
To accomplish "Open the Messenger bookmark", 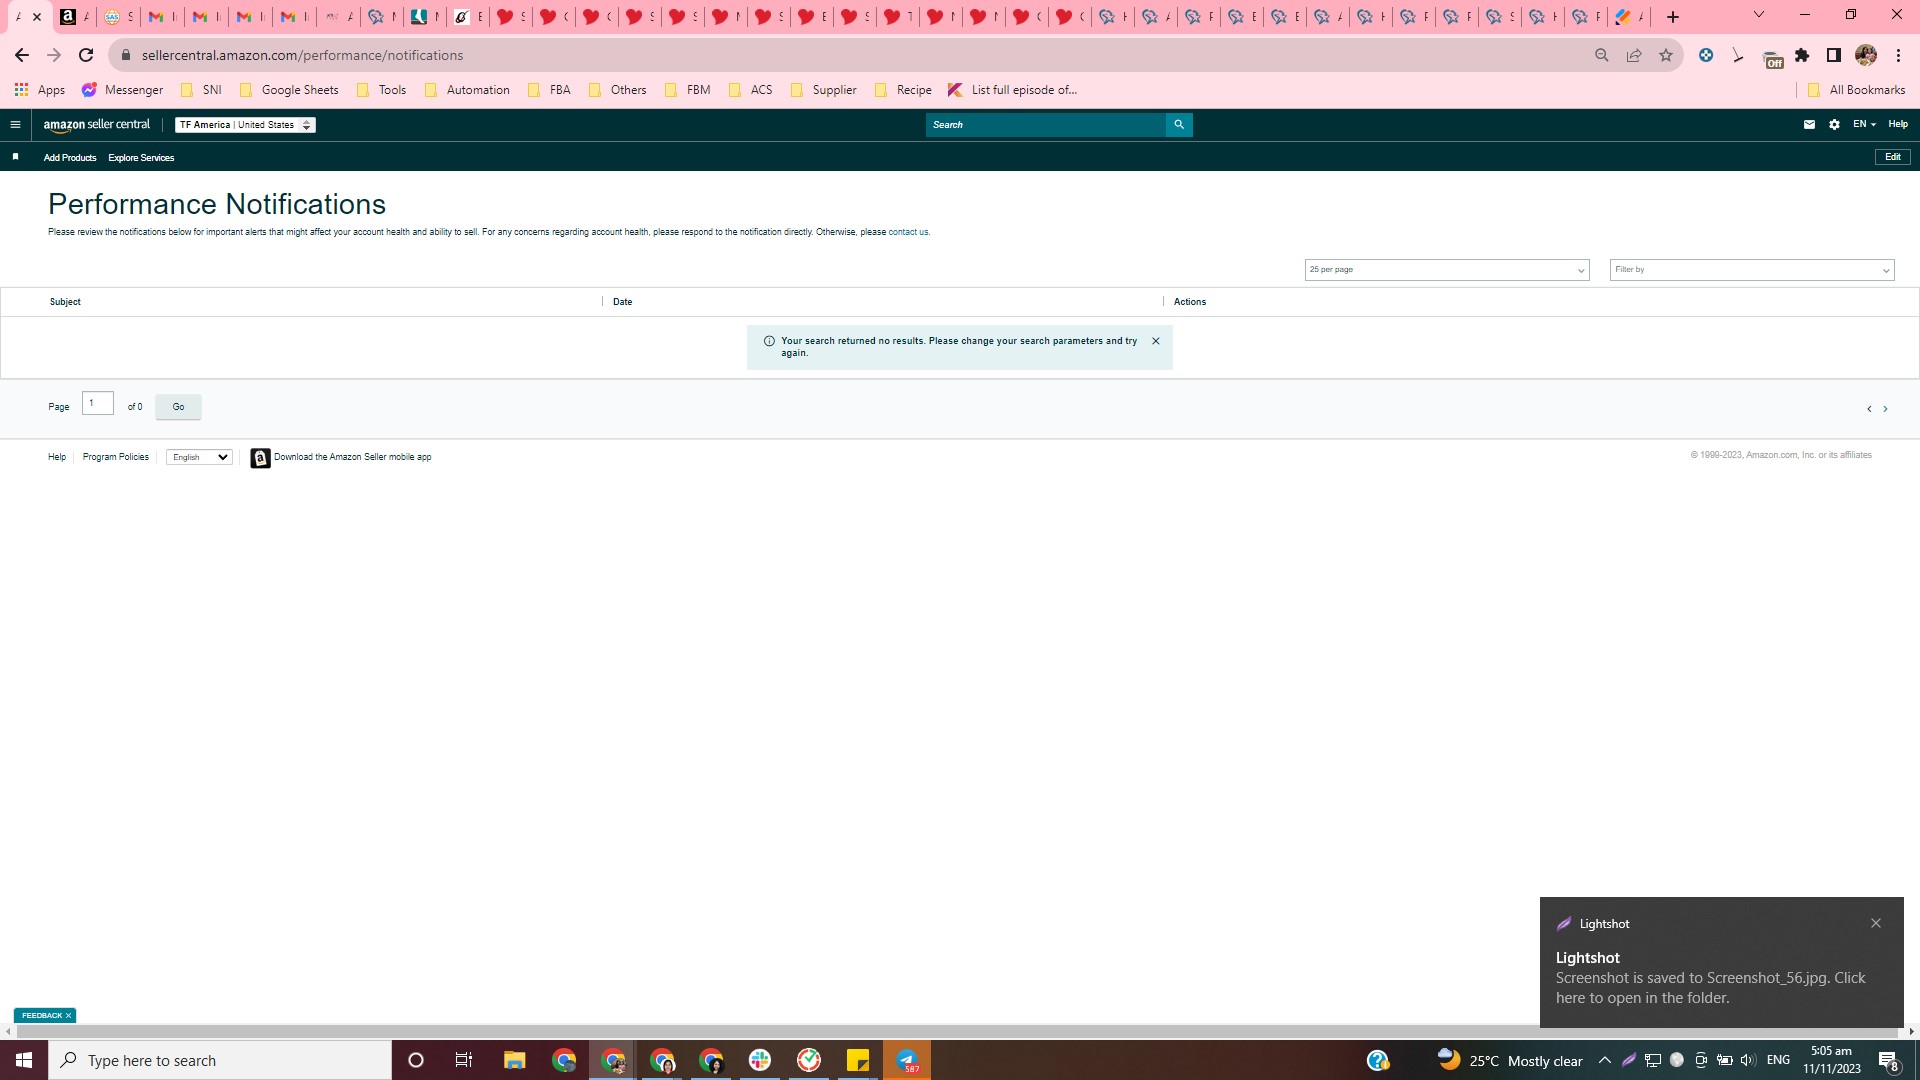I will (122, 90).
